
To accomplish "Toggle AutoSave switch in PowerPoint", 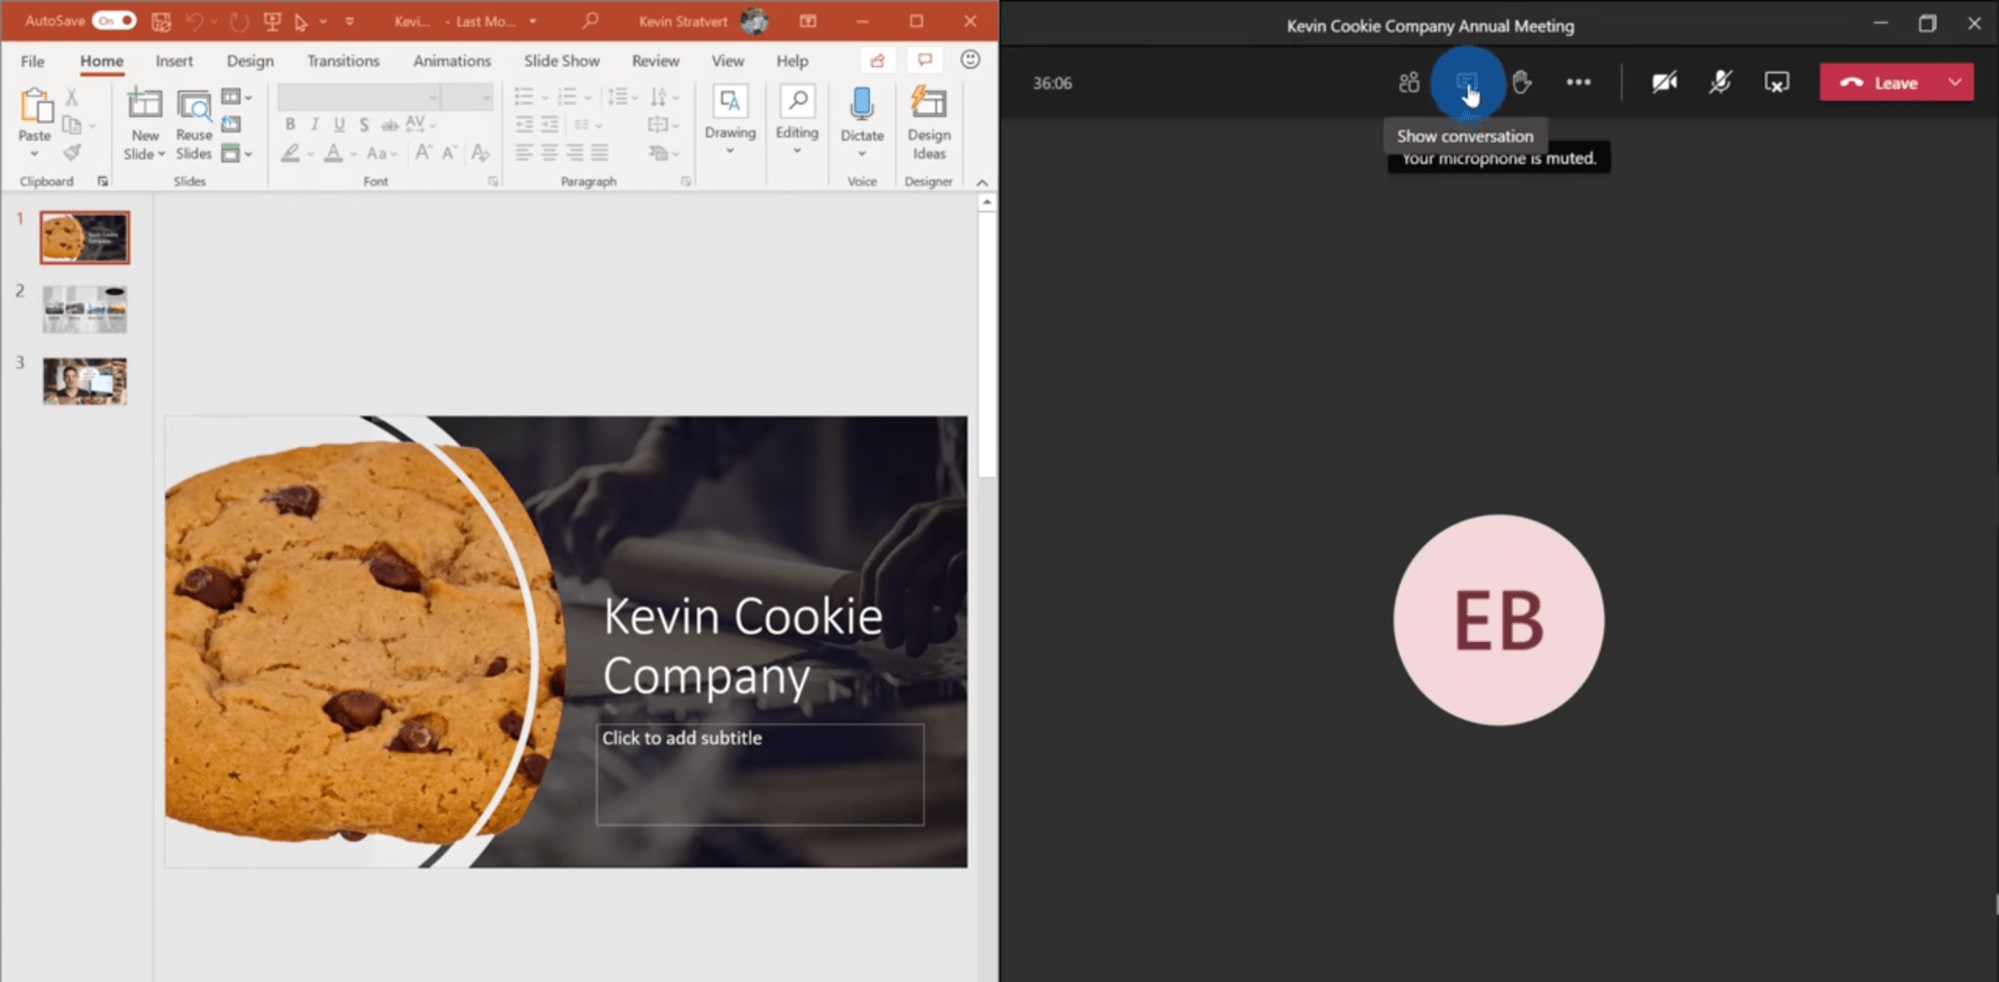I will click(x=113, y=20).
